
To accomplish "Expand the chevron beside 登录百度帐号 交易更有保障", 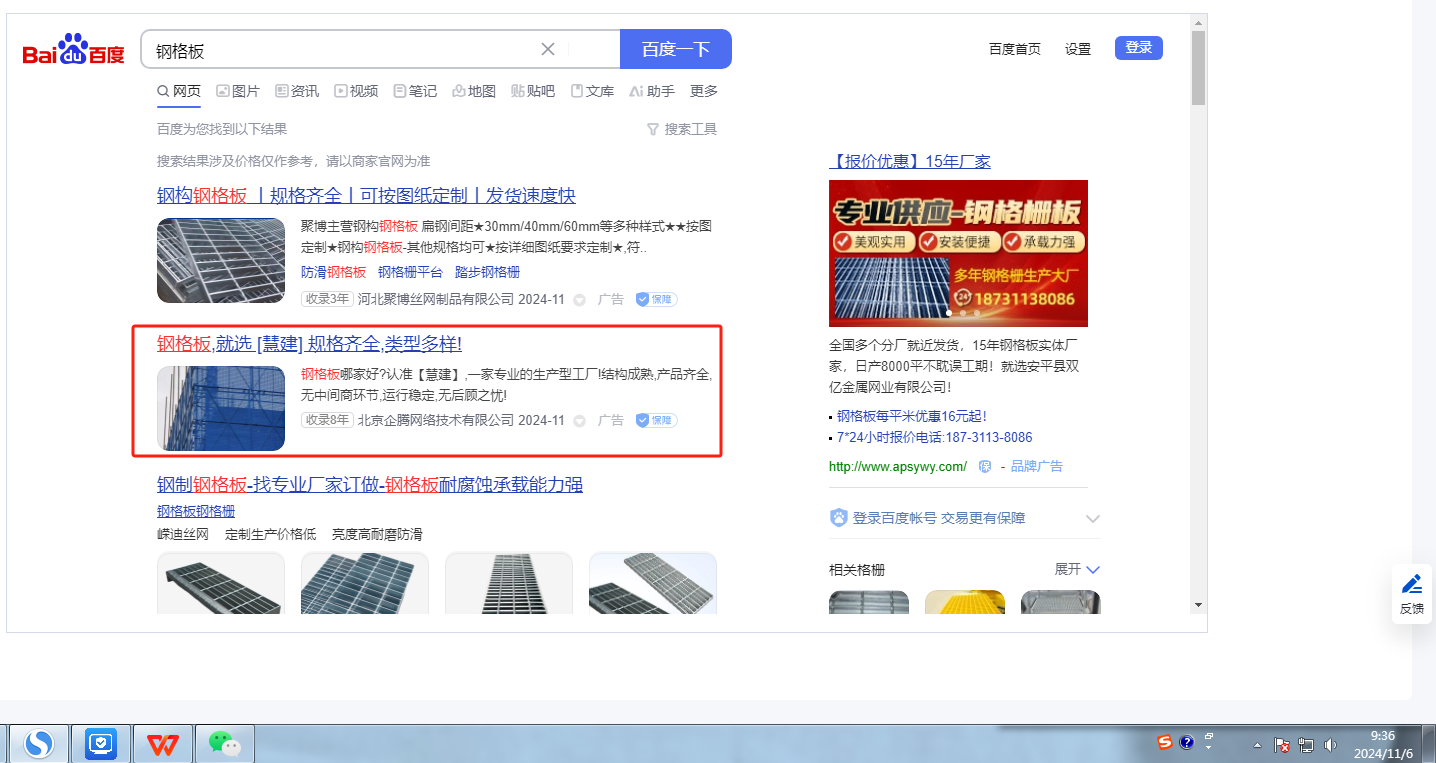I will click(1093, 519).
